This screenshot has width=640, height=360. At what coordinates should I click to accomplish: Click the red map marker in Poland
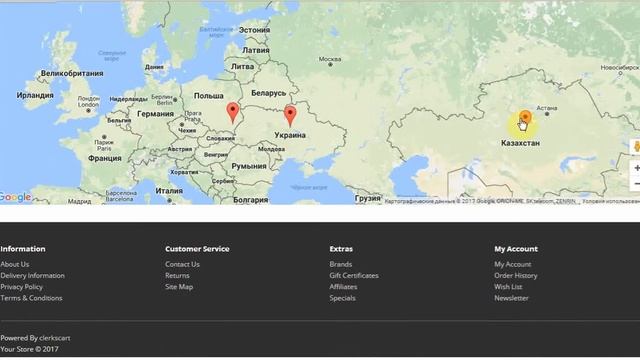[233, 113]
